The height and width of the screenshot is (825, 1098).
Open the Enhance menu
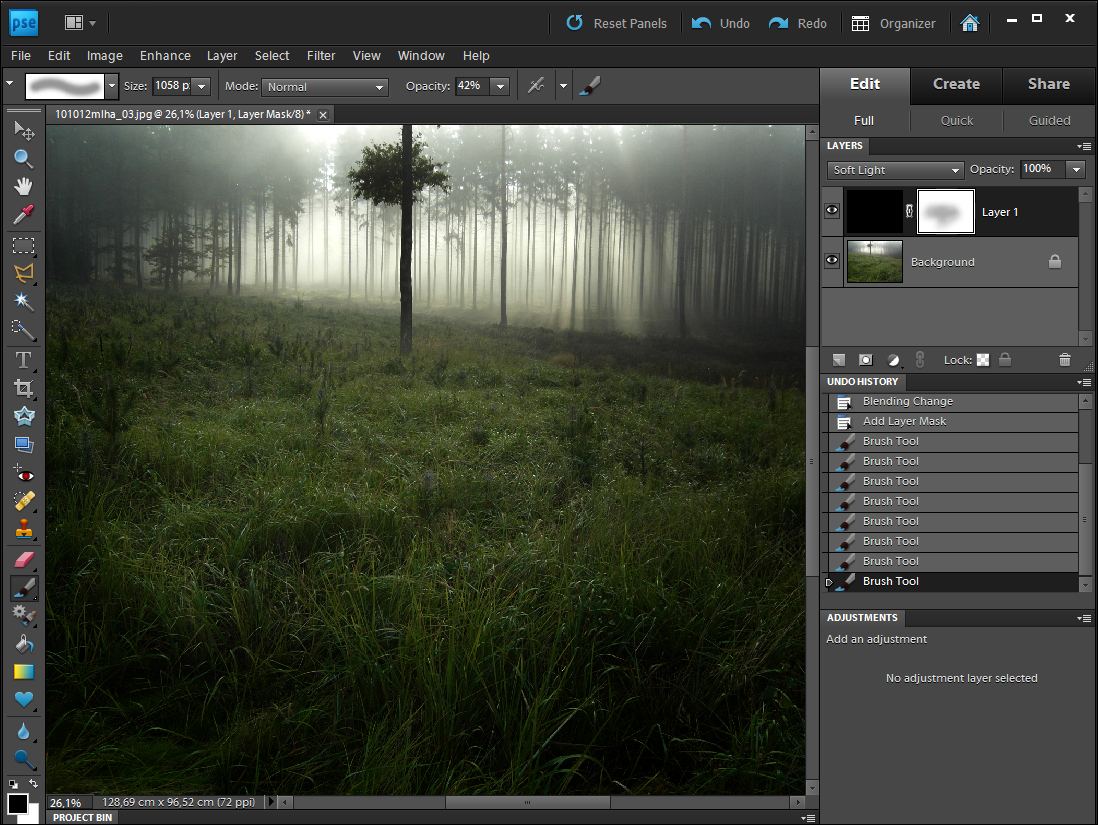(165, 56)
